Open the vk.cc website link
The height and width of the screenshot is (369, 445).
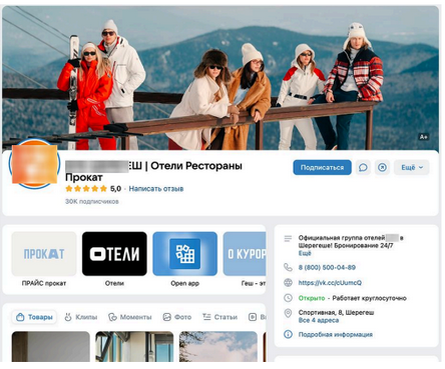coord(330,283)
